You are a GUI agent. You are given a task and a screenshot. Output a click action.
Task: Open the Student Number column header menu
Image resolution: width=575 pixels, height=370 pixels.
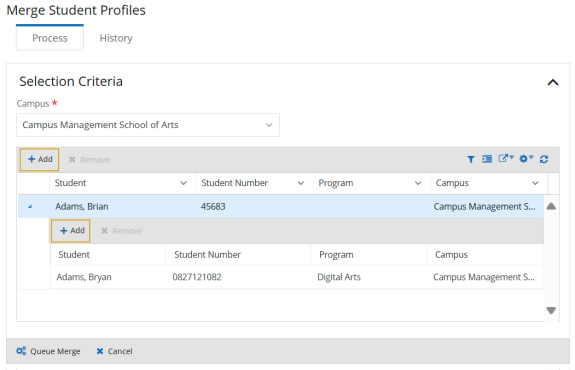point(301,183)
